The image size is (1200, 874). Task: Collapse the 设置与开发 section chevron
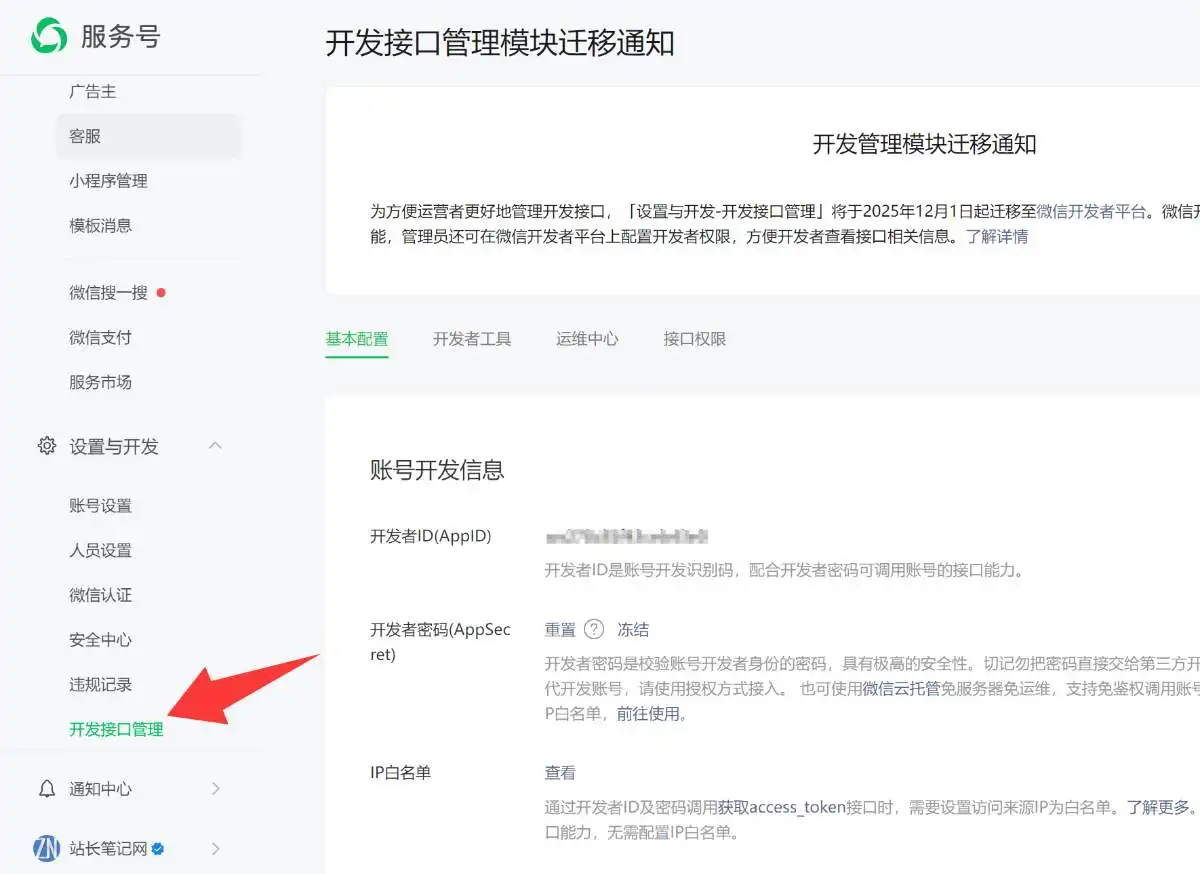click(x=215, y=447)
